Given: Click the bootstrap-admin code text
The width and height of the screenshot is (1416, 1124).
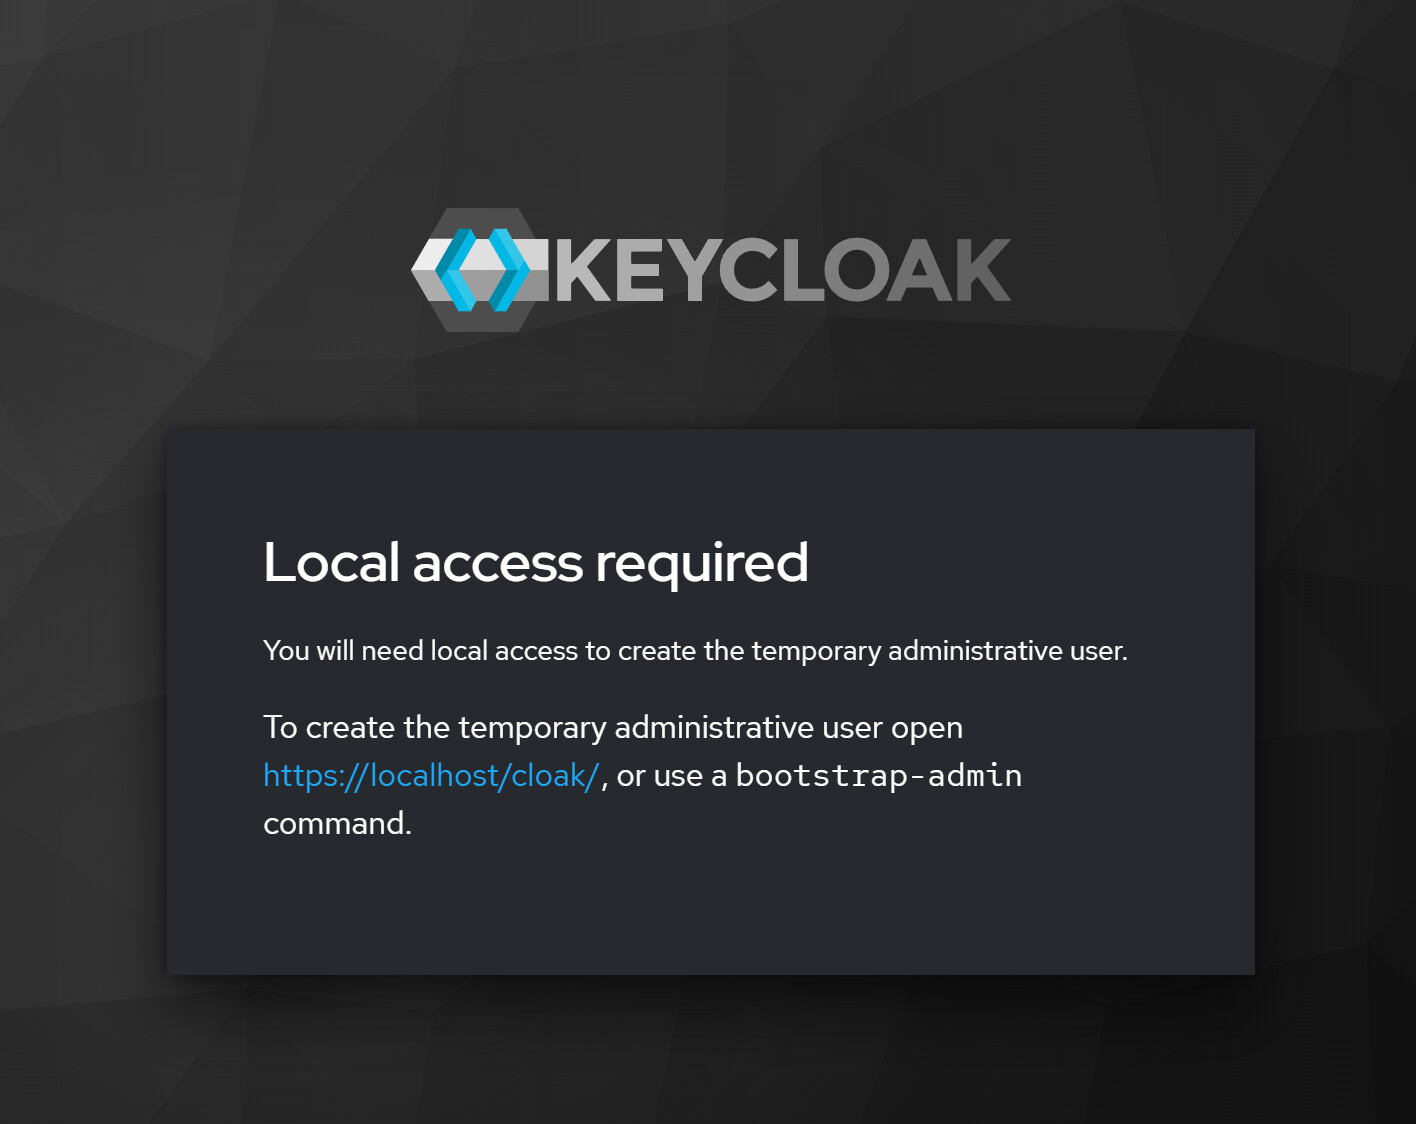Looking at the screenshot, I should coord(879,776).
